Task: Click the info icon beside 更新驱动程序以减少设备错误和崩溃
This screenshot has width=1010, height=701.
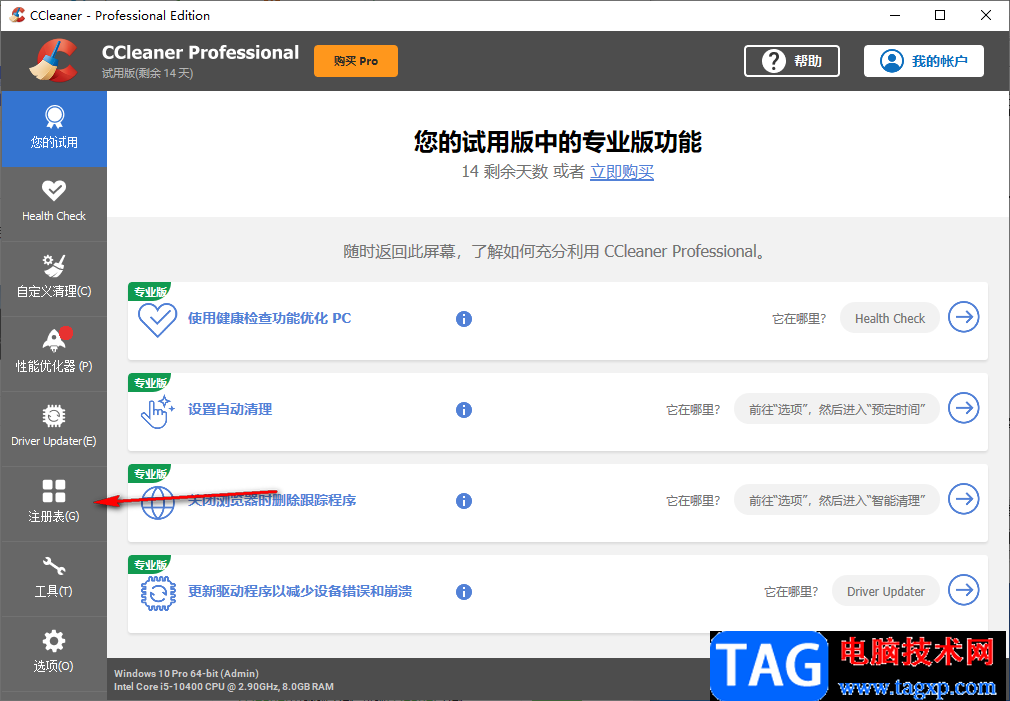Action: click(x=463, y=591)
